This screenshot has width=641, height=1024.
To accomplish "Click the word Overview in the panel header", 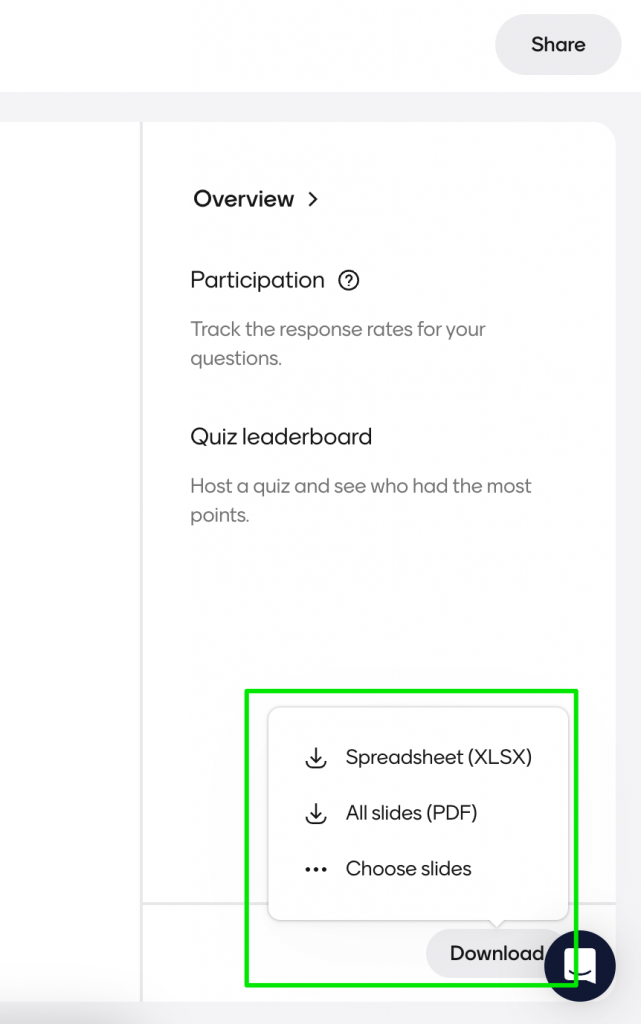I will (244, 199).
